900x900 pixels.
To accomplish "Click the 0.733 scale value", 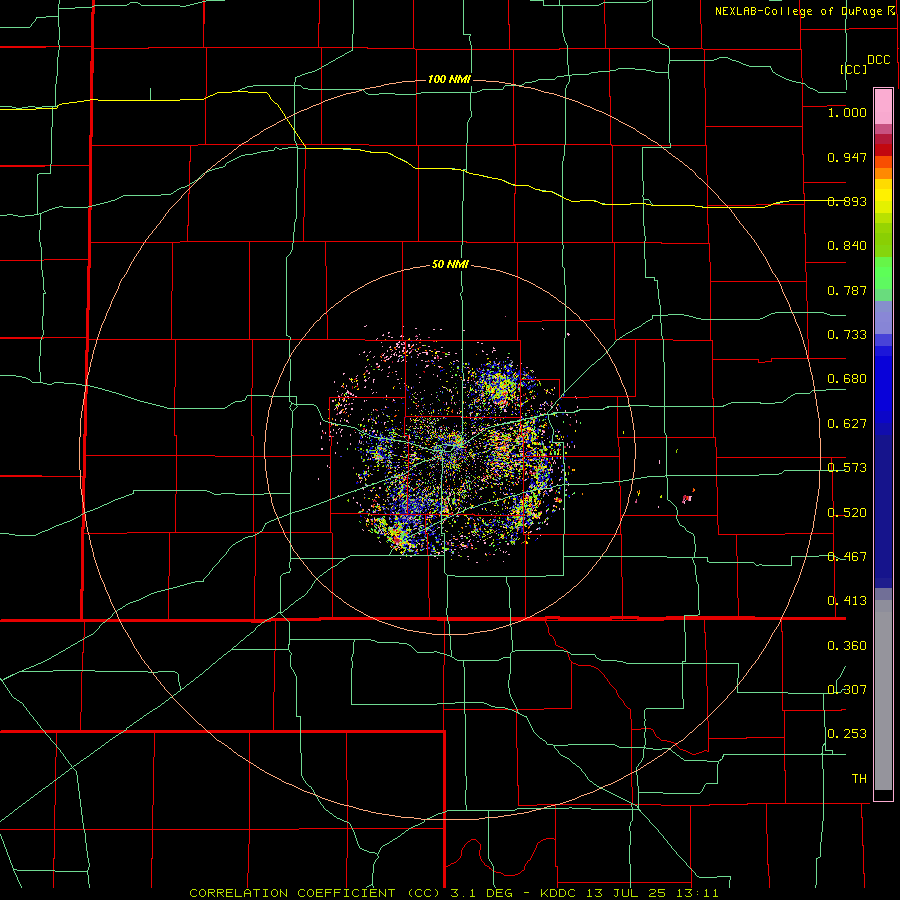I will [x=847, y=335].
